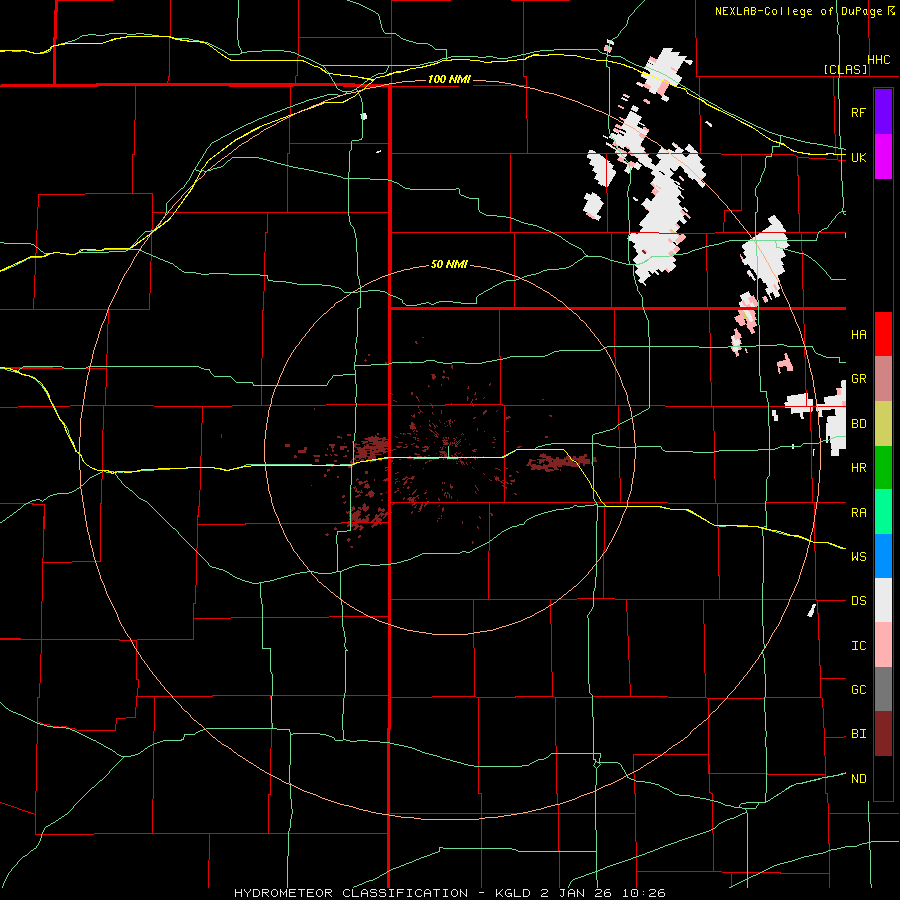
Task: Click the WS blue legend color swatch
Action: (883, 556)
